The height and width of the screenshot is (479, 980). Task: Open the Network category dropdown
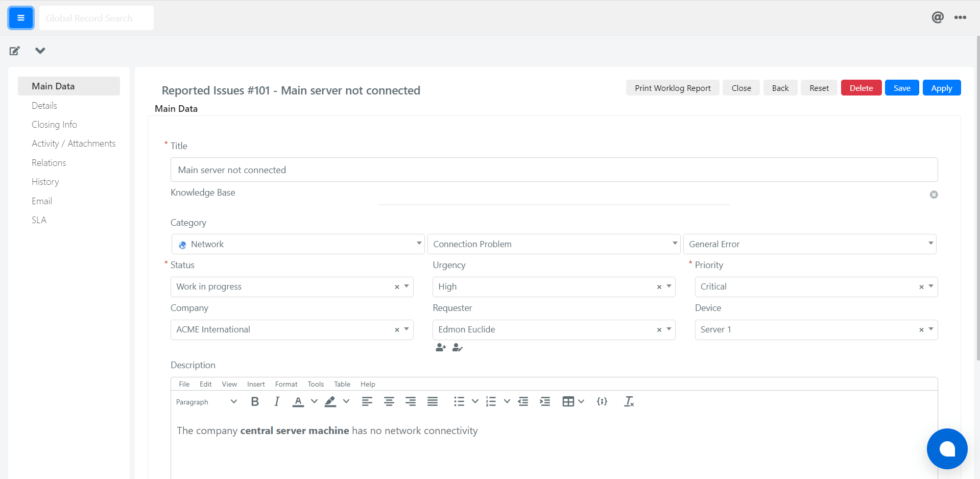(298, 244)
